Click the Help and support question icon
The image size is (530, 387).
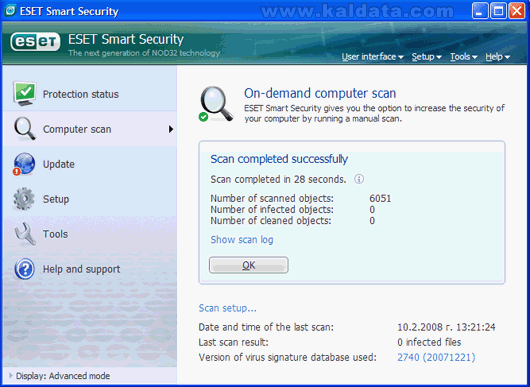click(x=24, y=269)
